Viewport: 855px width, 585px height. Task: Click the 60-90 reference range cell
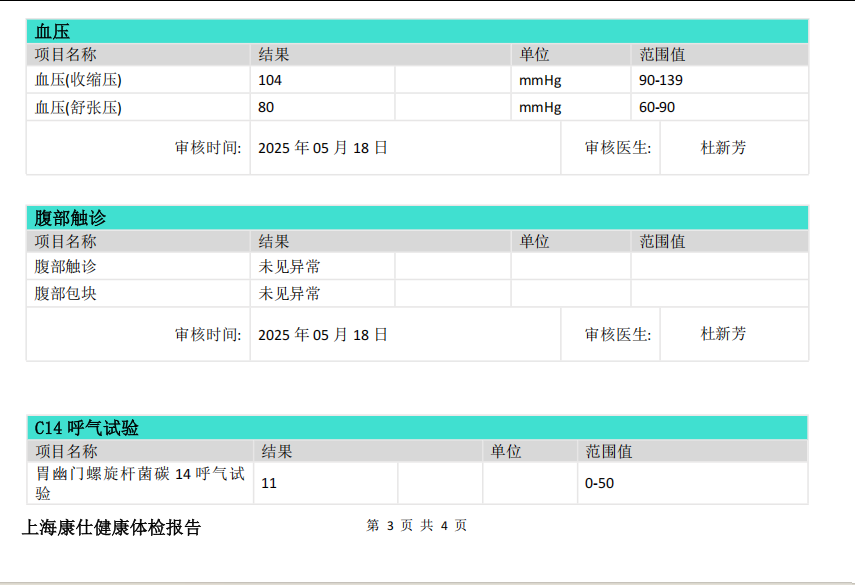tap(657, 107)
